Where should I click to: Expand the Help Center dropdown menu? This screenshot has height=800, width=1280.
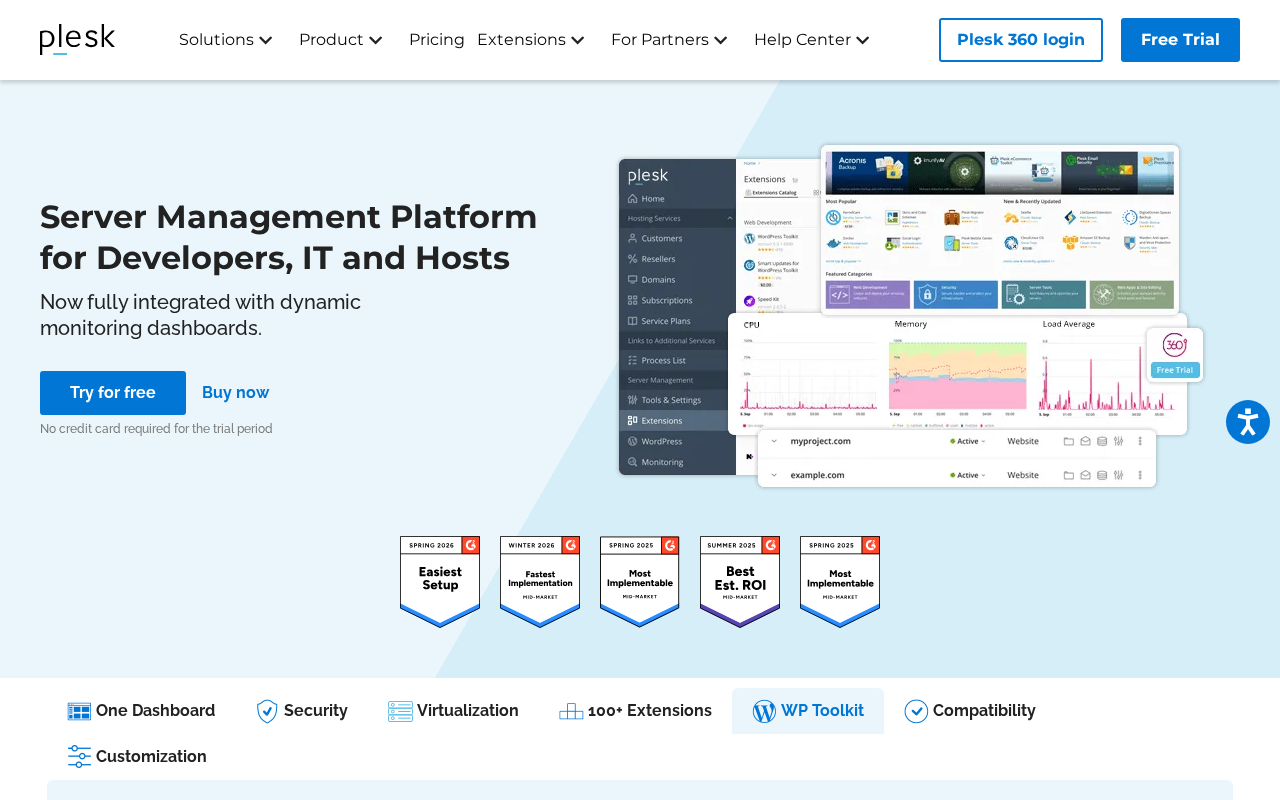[x=811, y=40]
